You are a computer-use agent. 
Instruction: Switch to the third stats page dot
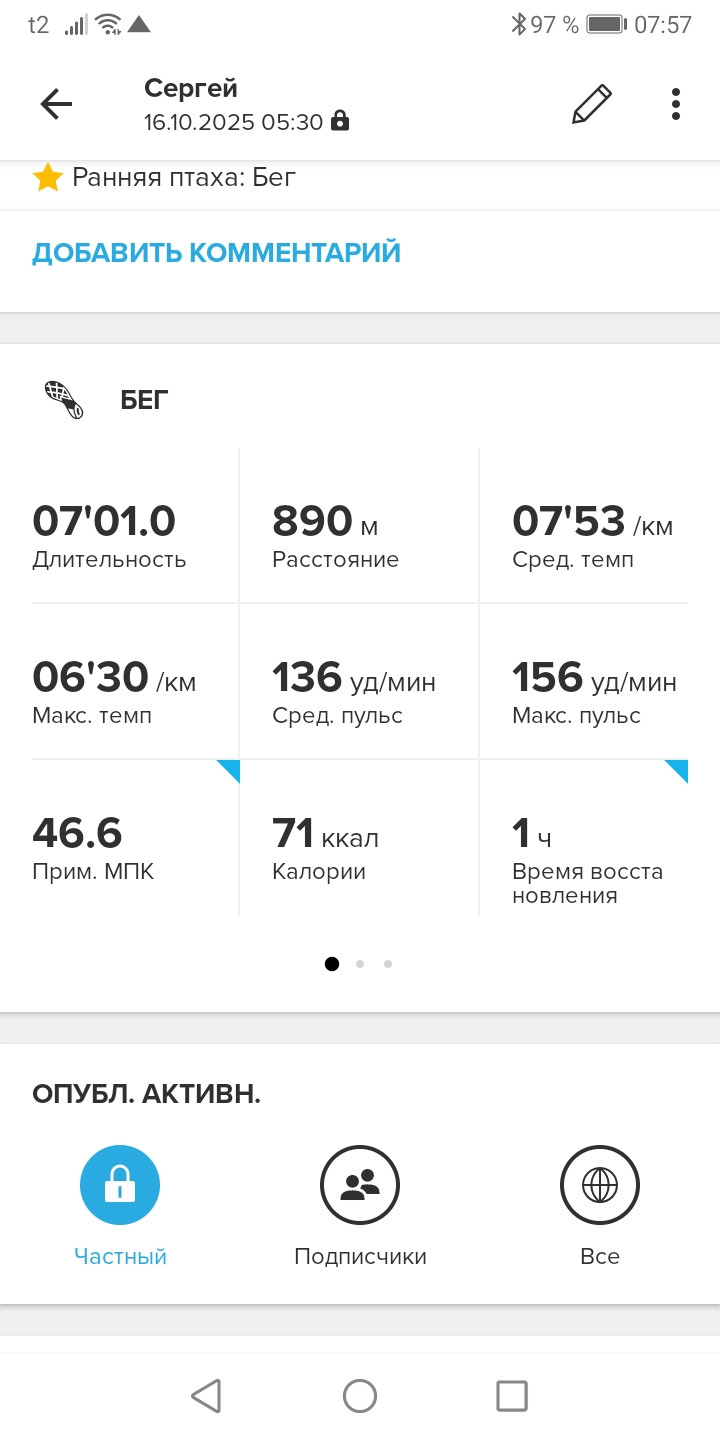388,964
